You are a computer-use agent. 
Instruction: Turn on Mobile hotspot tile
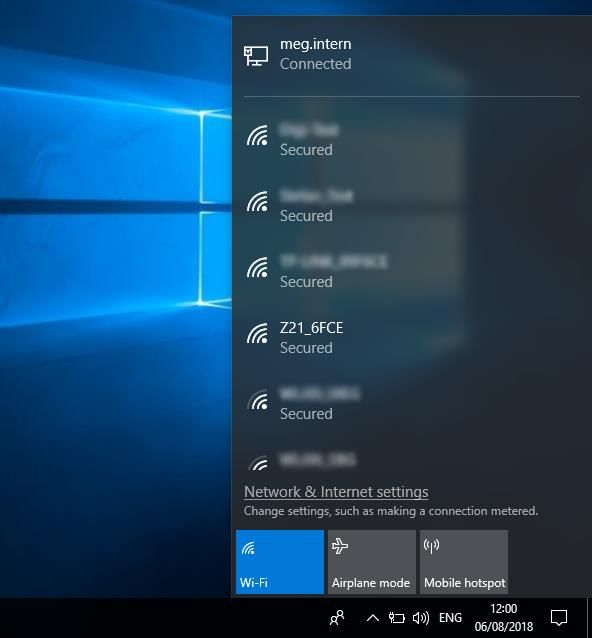(x=464, y=562)
